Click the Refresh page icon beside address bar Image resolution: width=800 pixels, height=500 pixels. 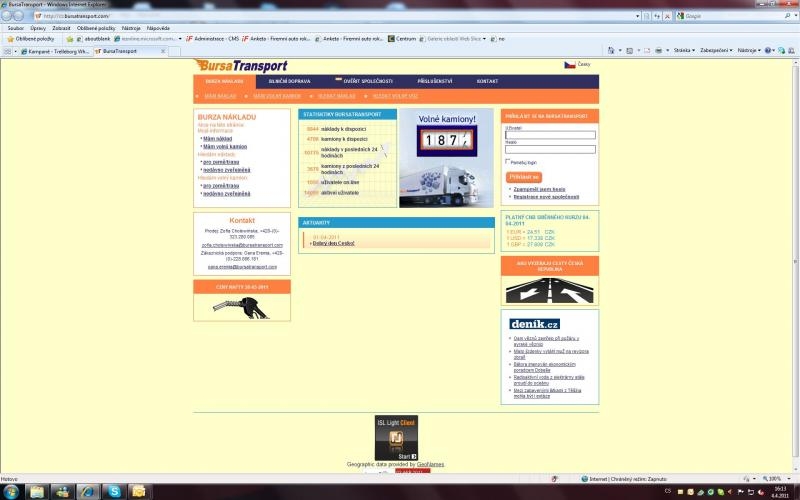[657, 16]
